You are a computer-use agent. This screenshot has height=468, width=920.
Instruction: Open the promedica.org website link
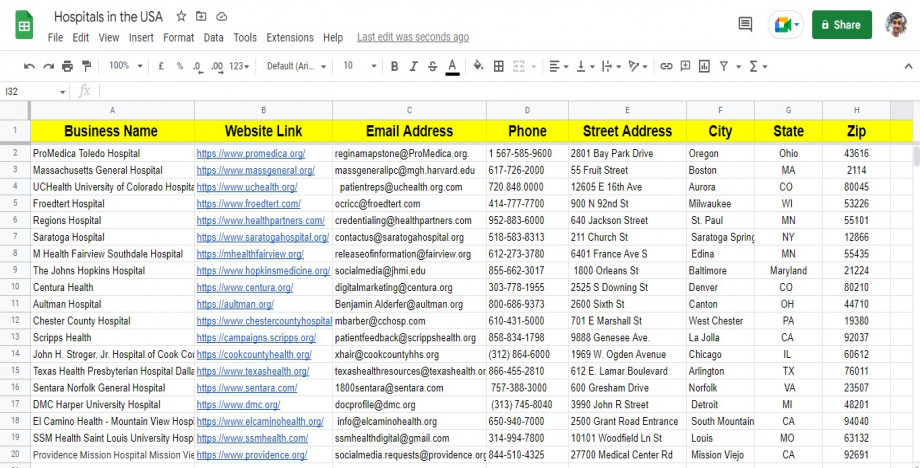pyautogui.click(x=250, y=154)
